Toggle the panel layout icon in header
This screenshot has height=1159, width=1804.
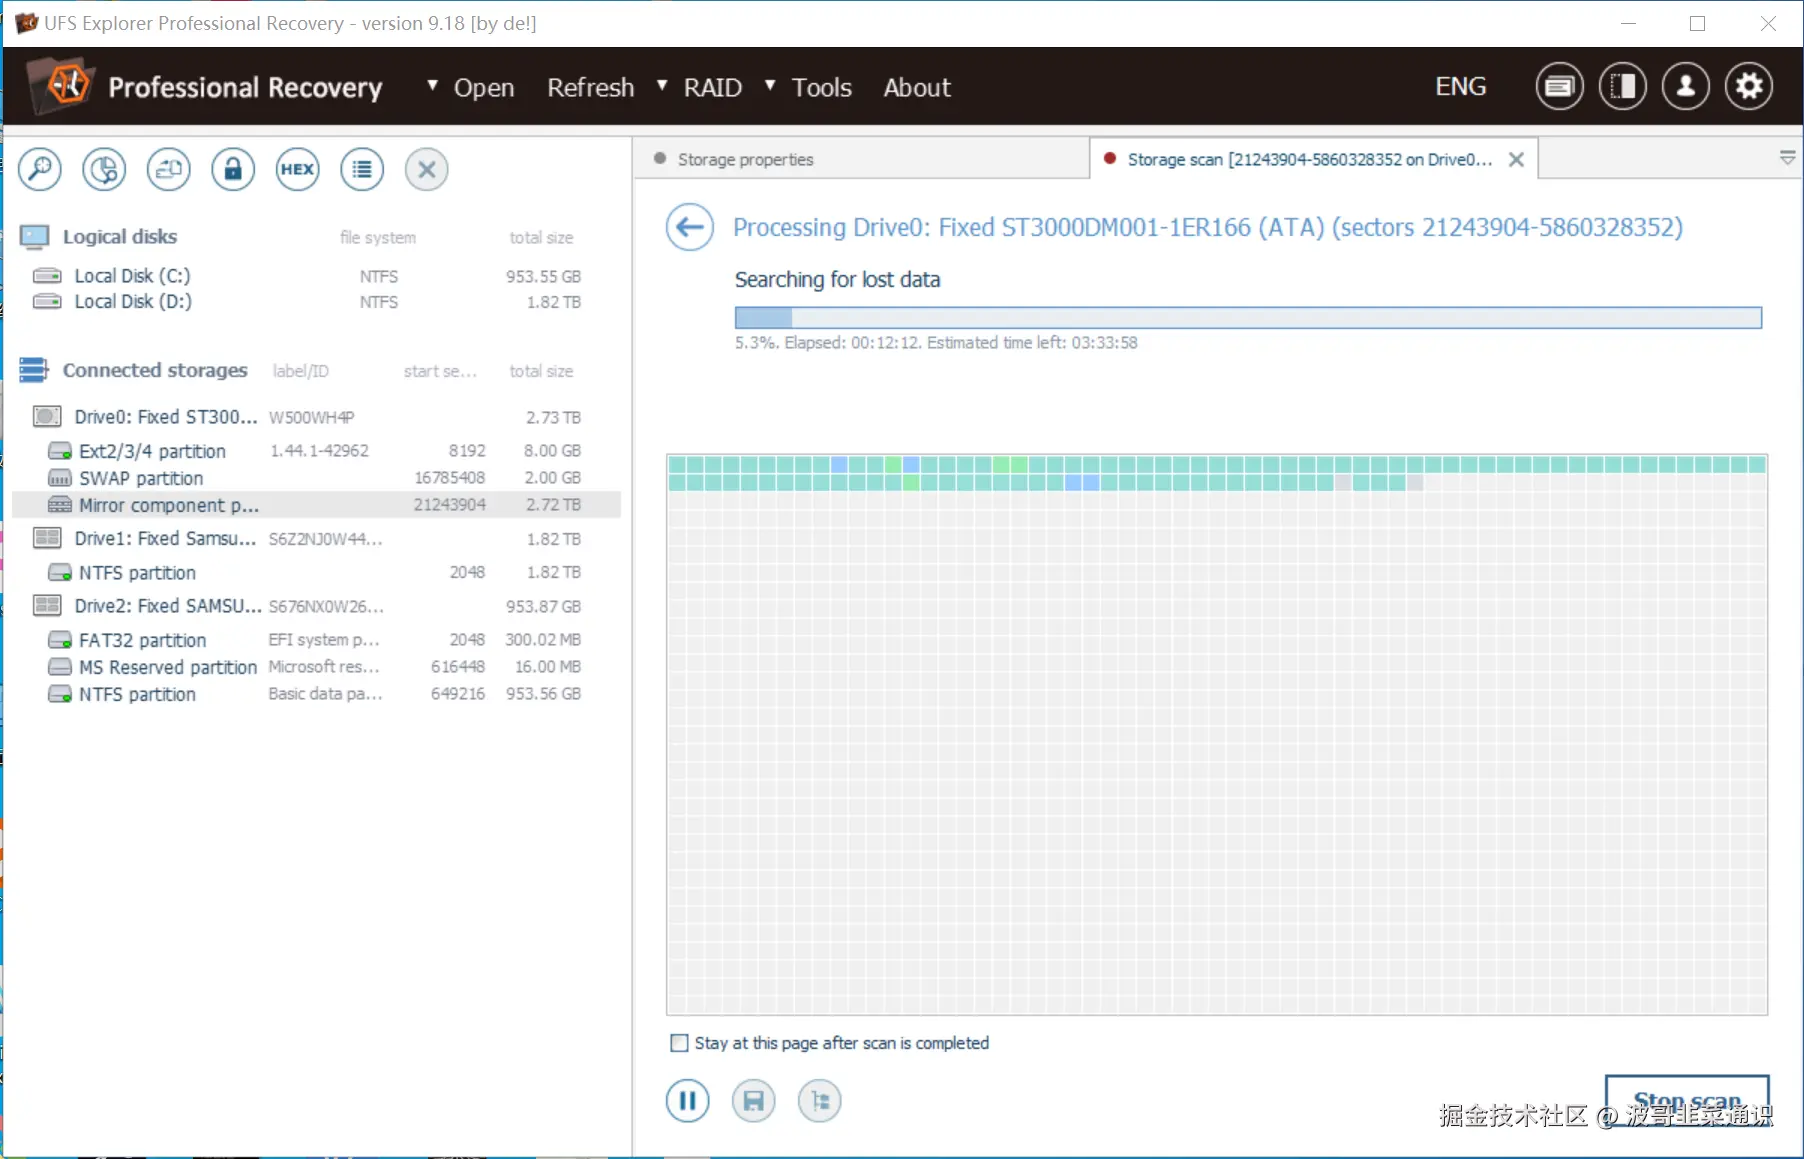coord(1622,87)
